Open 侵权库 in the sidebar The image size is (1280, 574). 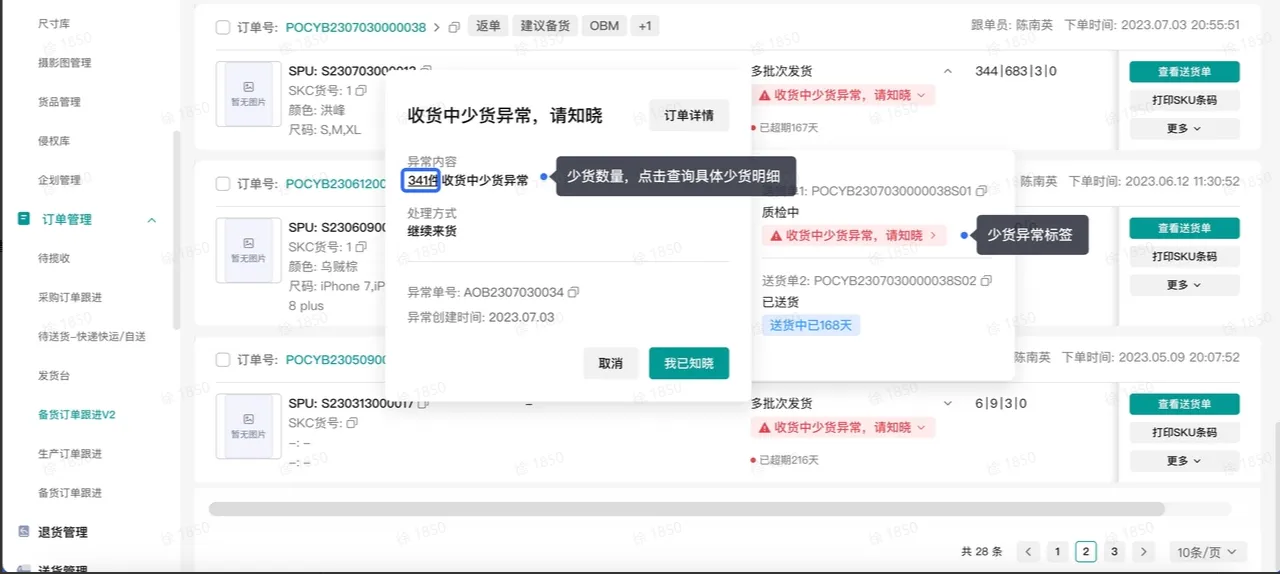pyautogui.click(x=54, y=141)
